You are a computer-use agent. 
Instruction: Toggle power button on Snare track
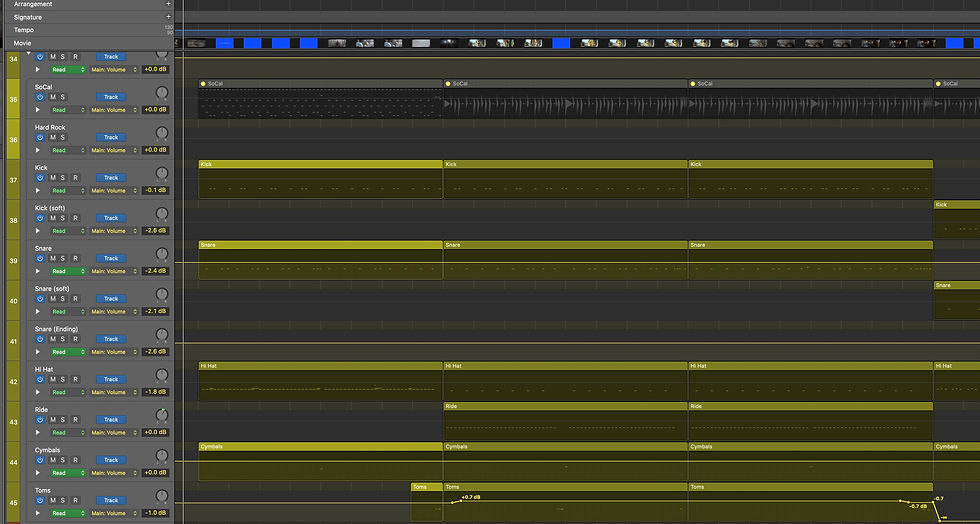pyautogui.click(x=40, y=258)
